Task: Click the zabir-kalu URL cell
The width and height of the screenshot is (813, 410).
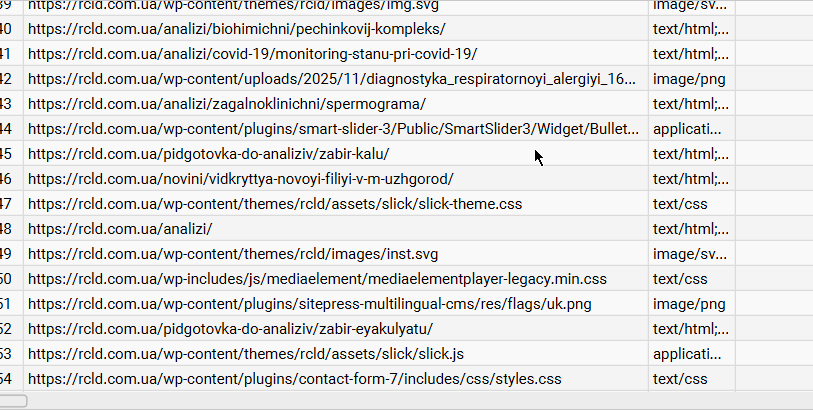Action: pos(208,154)
